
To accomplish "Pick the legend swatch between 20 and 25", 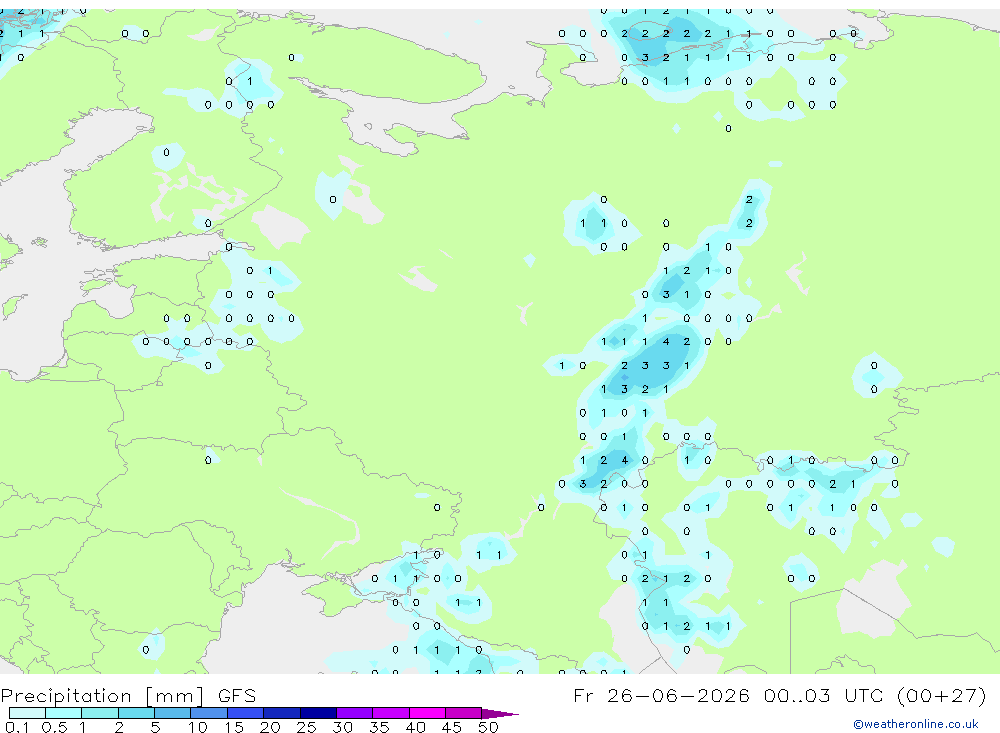I will point(282,713).
